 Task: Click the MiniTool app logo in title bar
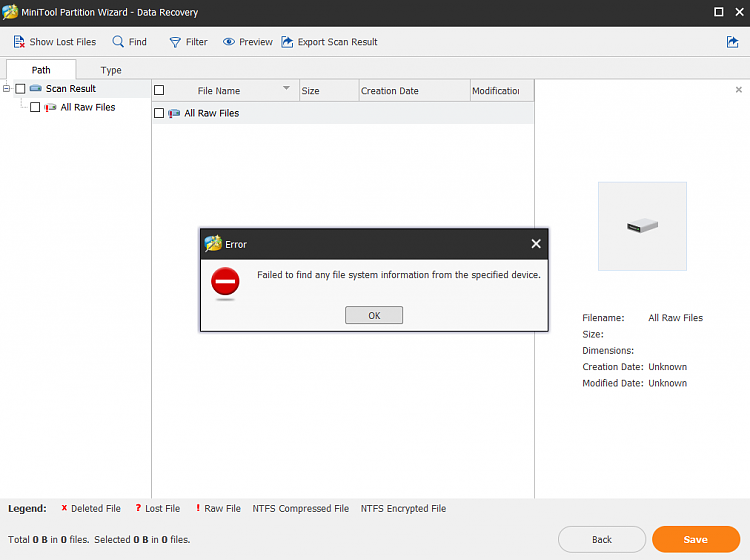[x=10, y=12]
